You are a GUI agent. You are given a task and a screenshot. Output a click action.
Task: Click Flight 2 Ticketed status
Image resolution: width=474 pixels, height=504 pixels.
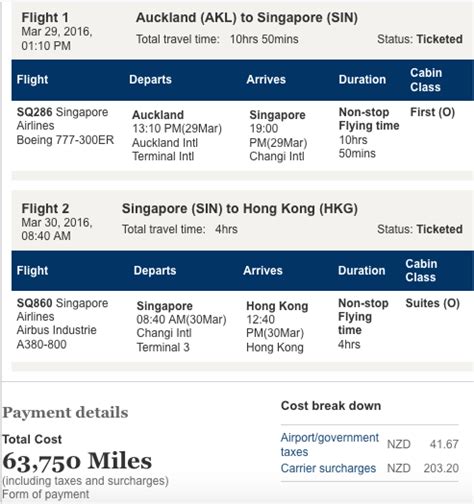pyautogui.click(x=439, y=229)
